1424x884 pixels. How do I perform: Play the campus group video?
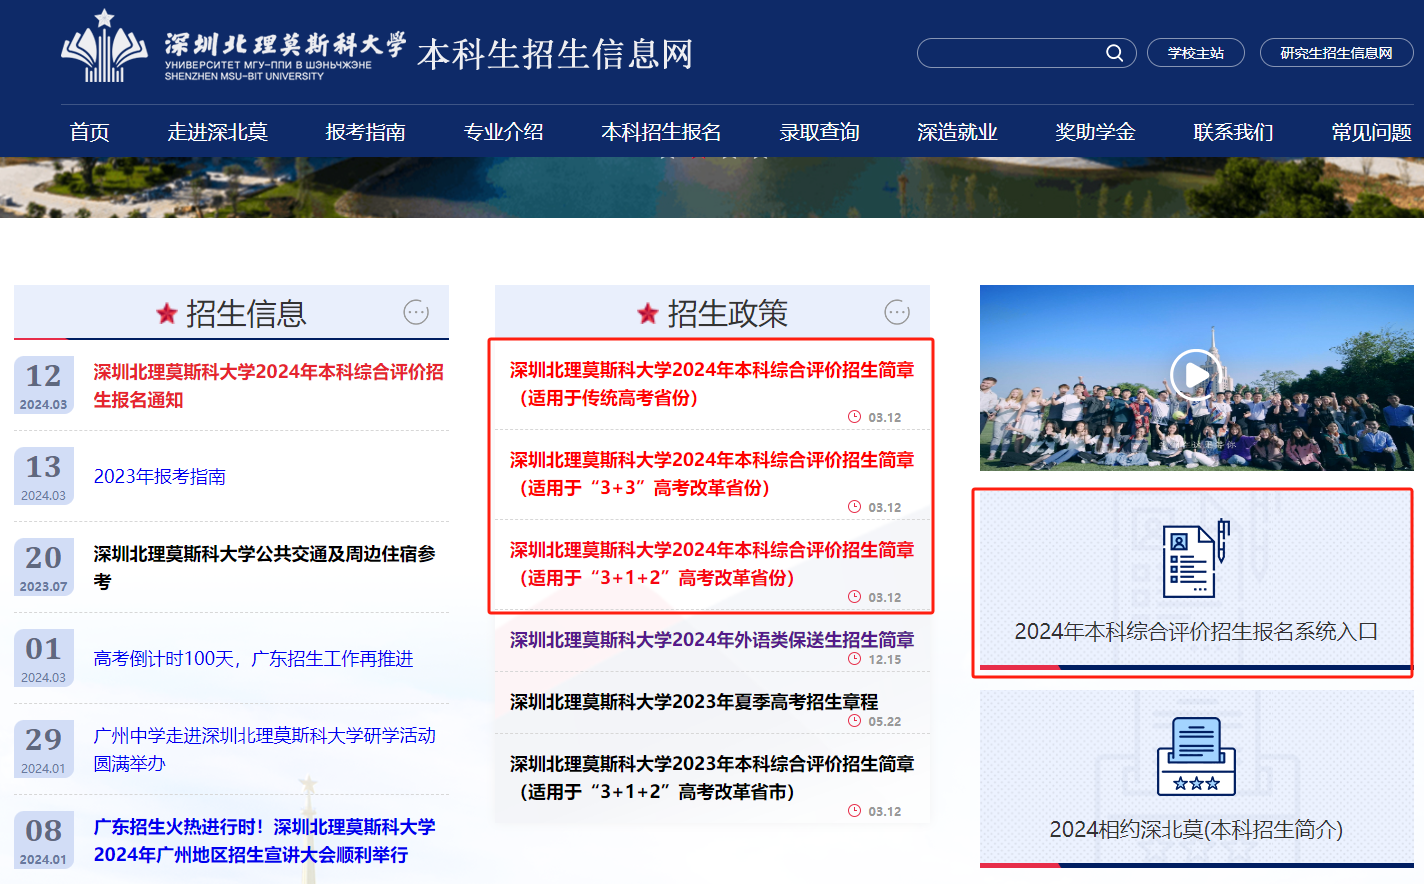pyautogui.click(x=1195, y=375)
